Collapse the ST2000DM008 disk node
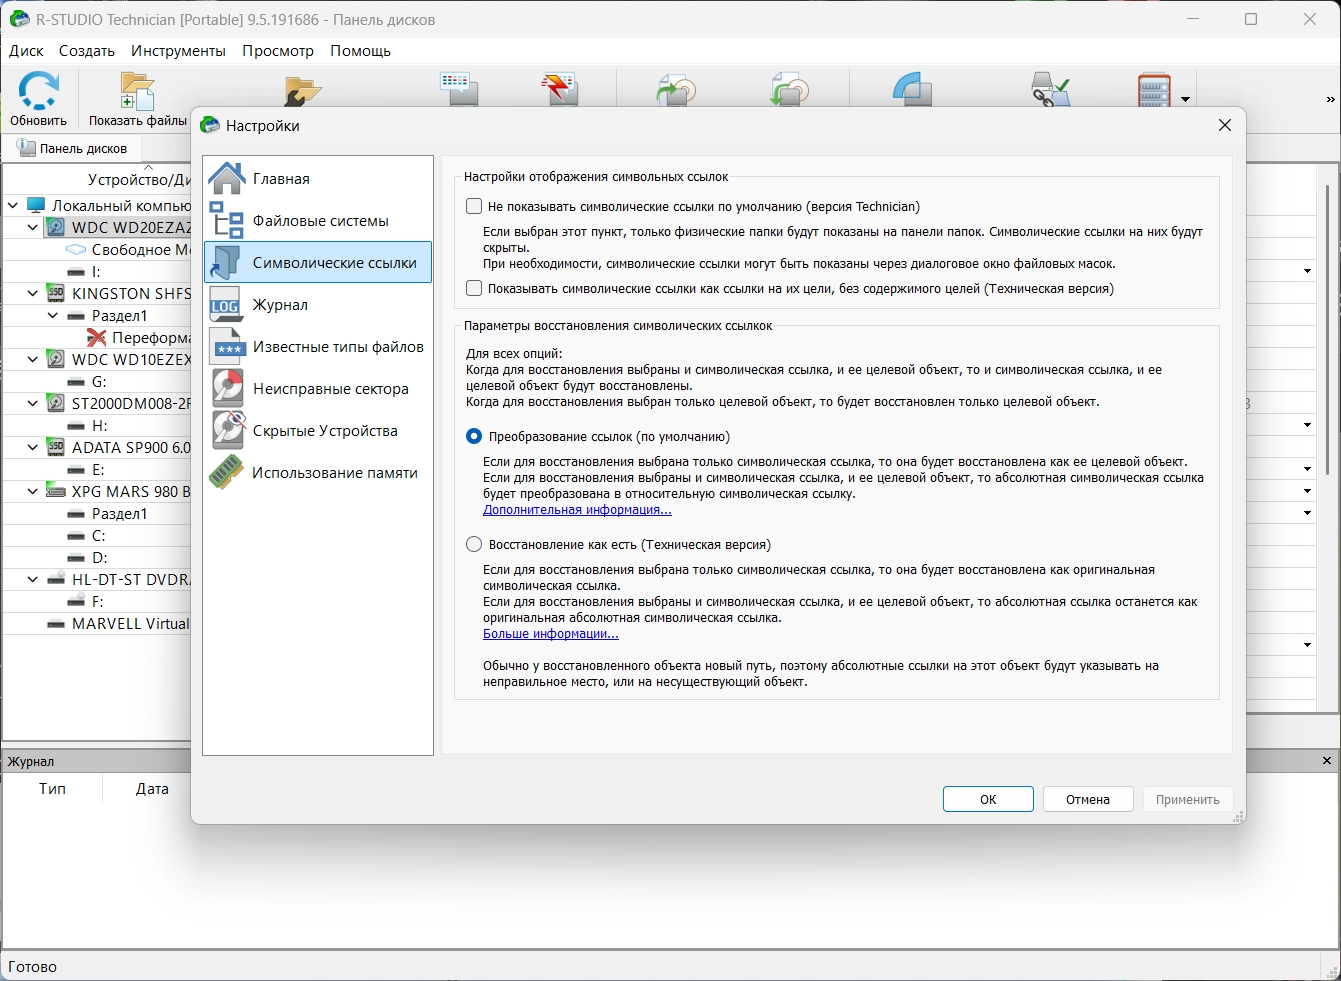The height and width of the screenshot is (981, 1341). (x=33, y=403)
